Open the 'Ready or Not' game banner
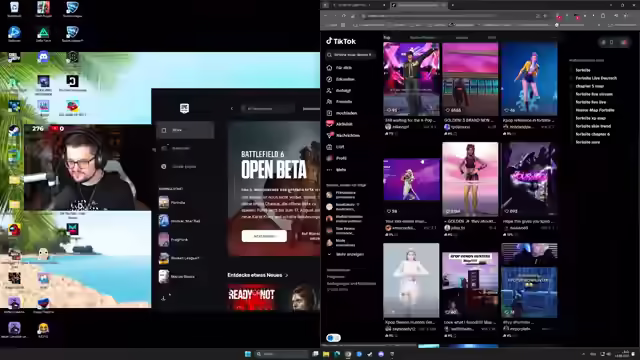640x360 pixels. point(273,298)
